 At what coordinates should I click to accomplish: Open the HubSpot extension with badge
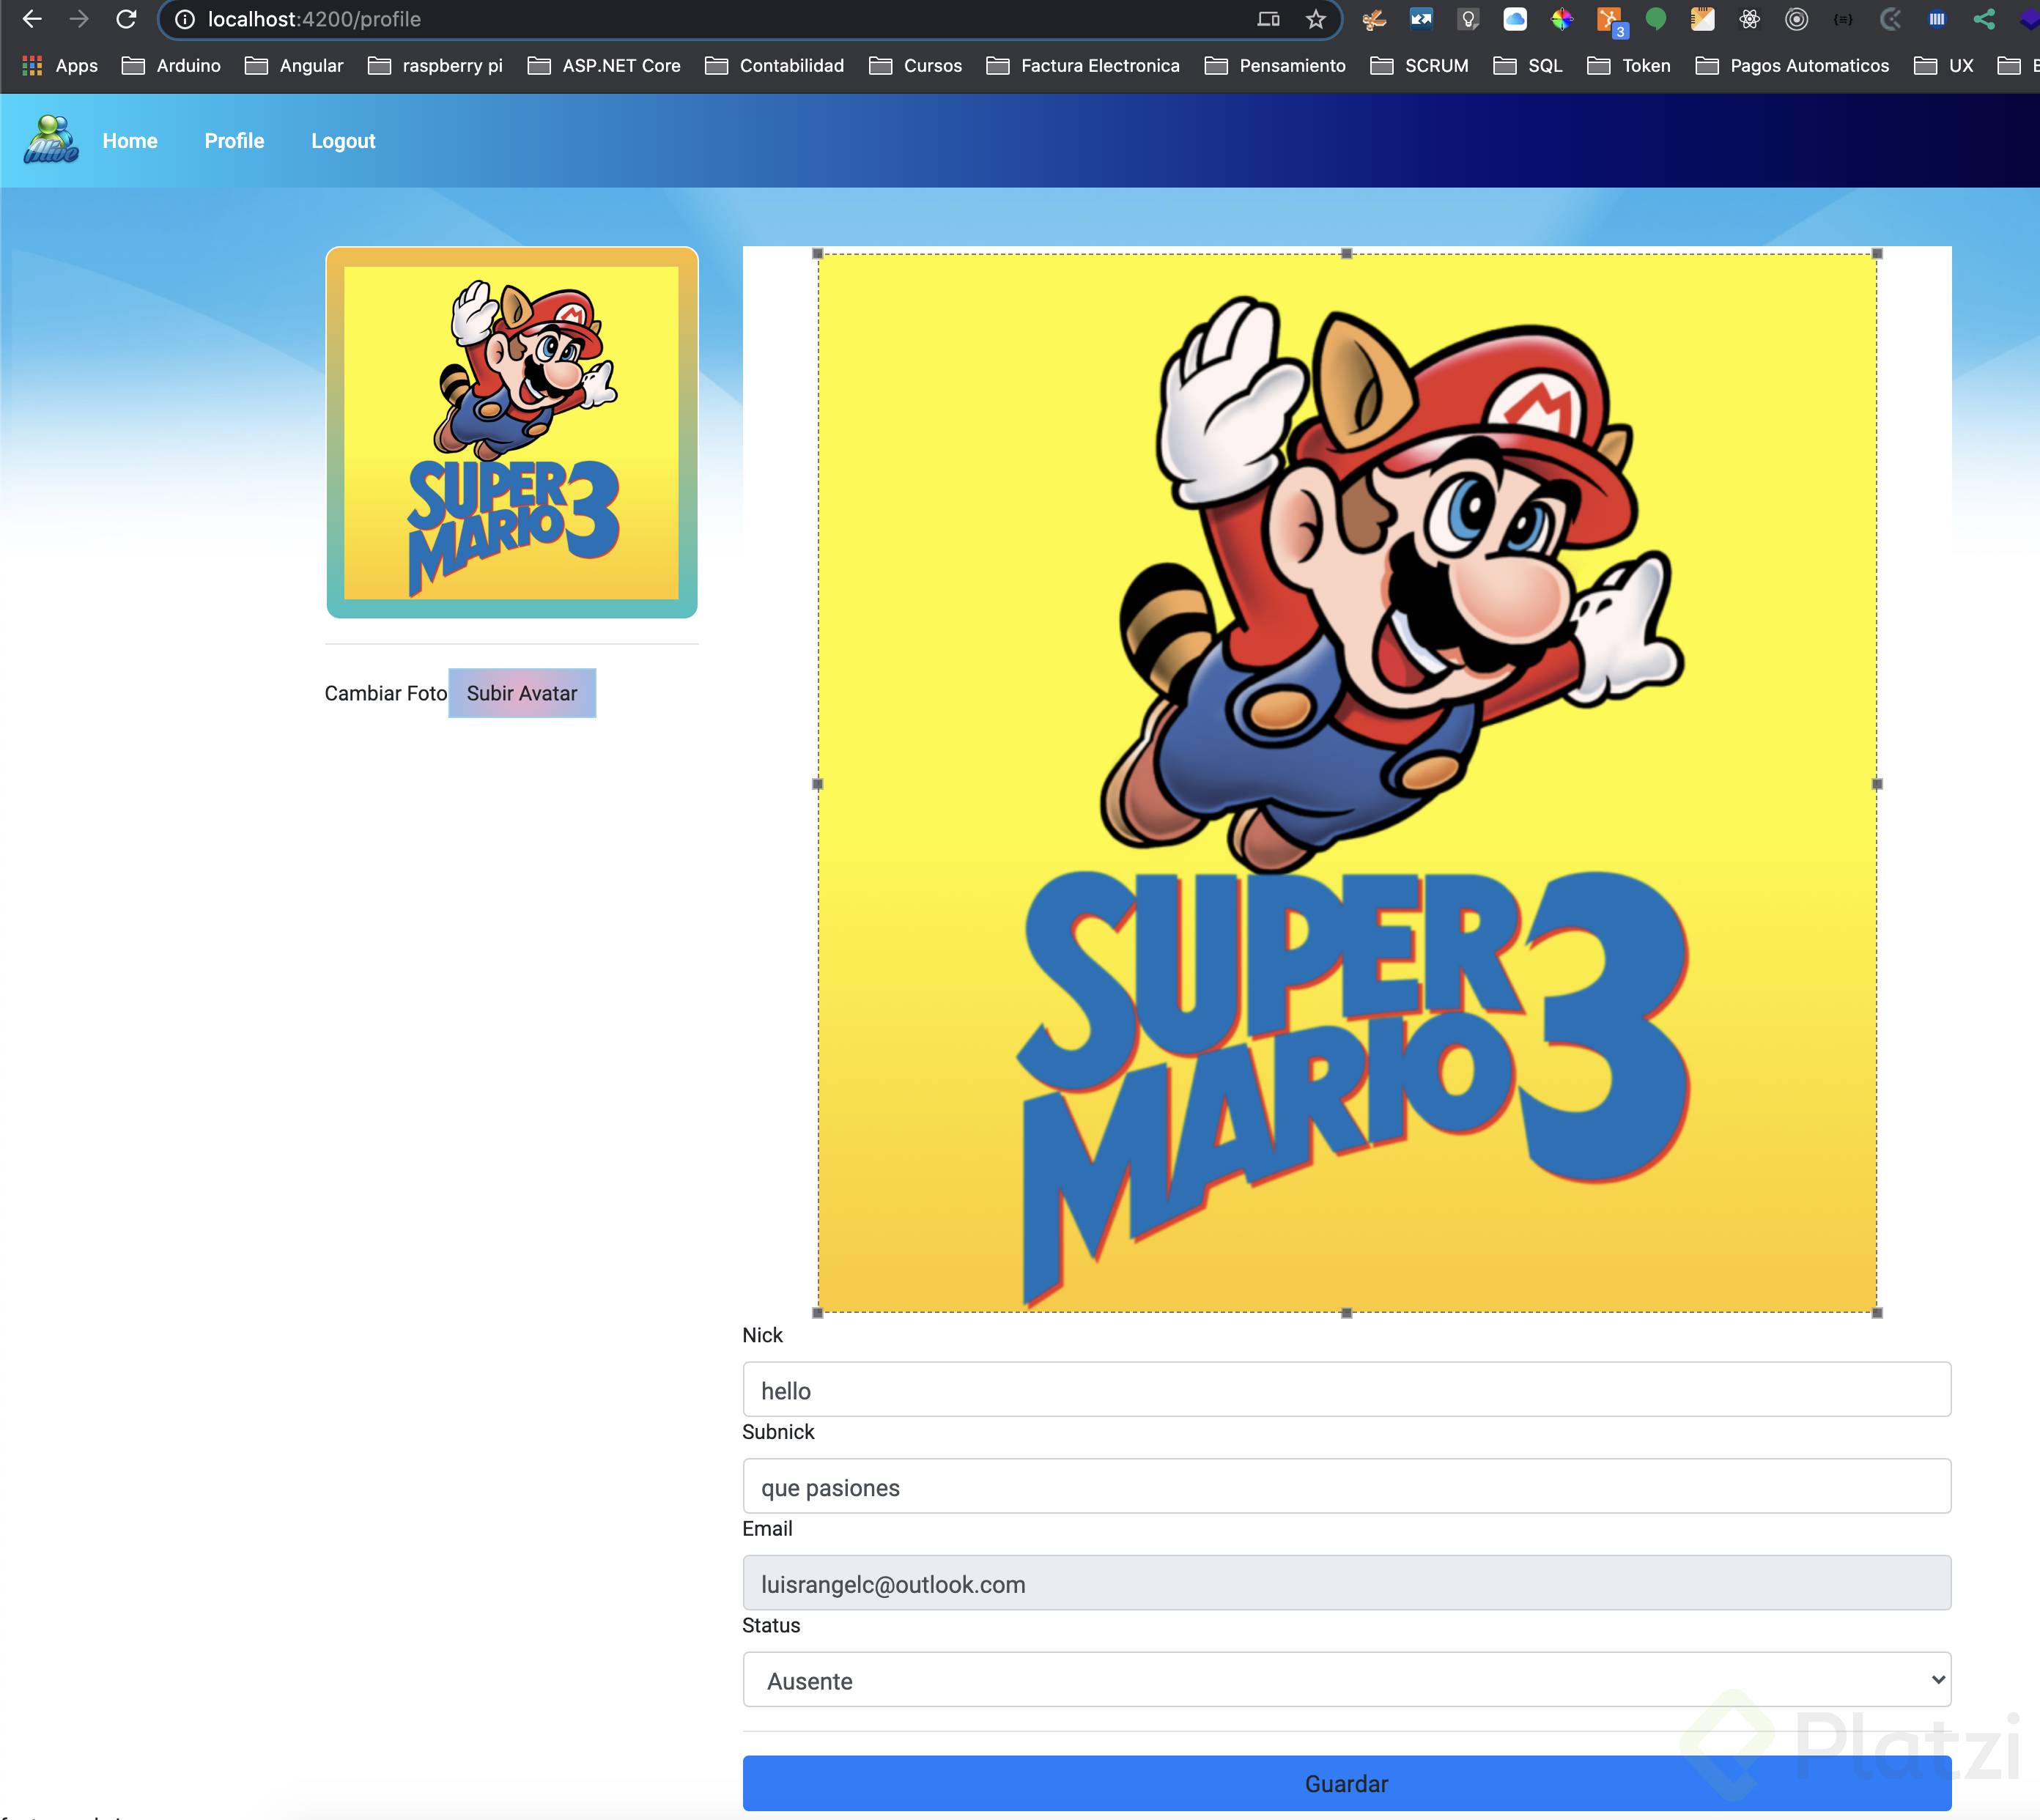coord(1610,20)
